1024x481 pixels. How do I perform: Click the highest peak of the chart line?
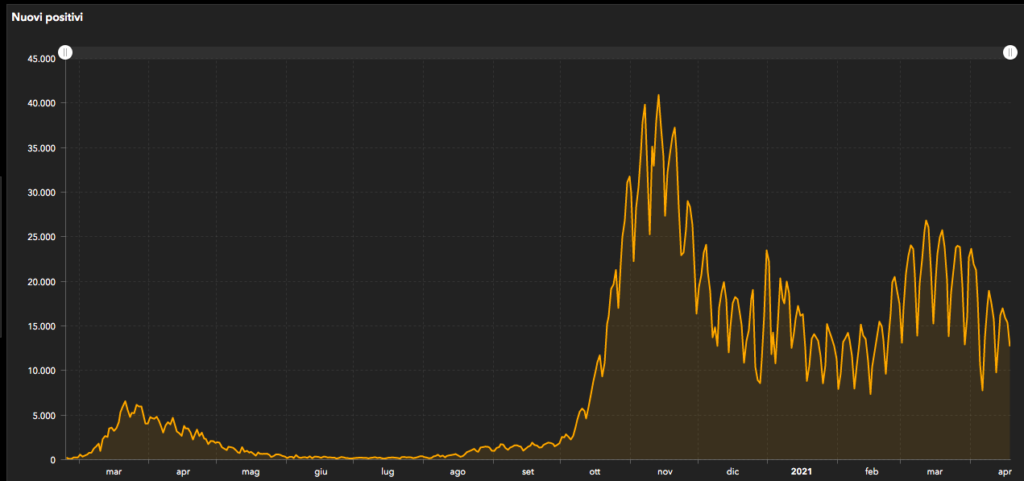tap(658, 96)
